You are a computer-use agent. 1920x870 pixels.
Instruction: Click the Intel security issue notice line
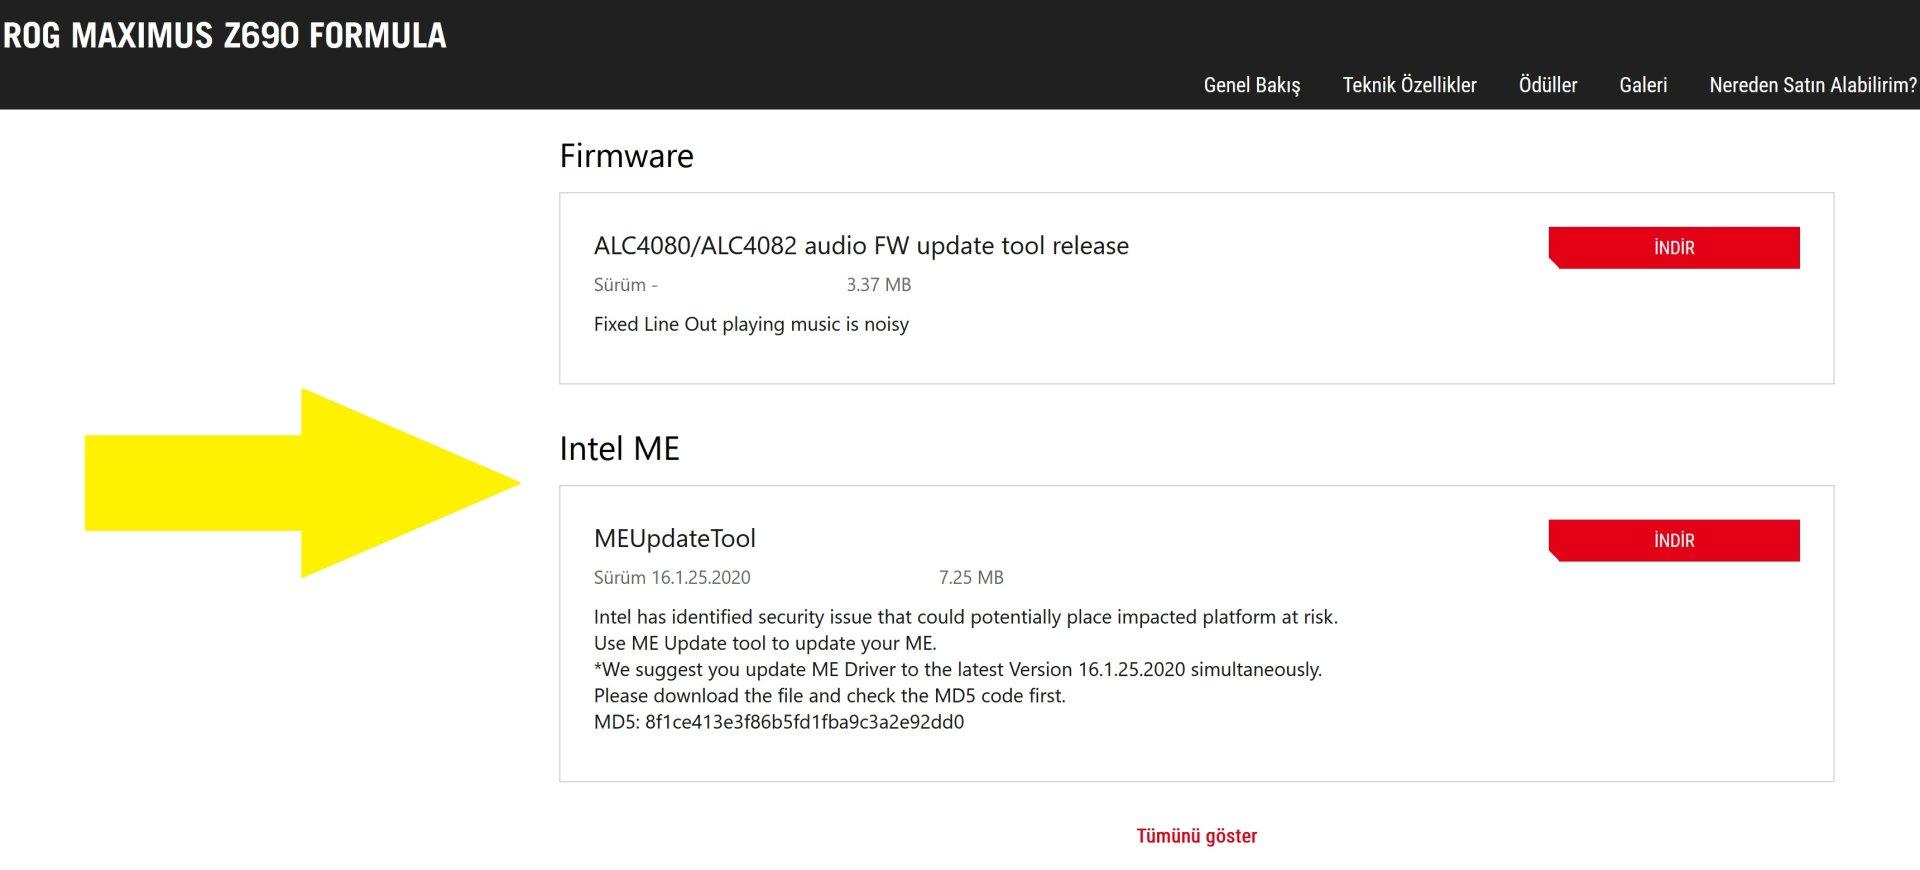click(965, 617)
